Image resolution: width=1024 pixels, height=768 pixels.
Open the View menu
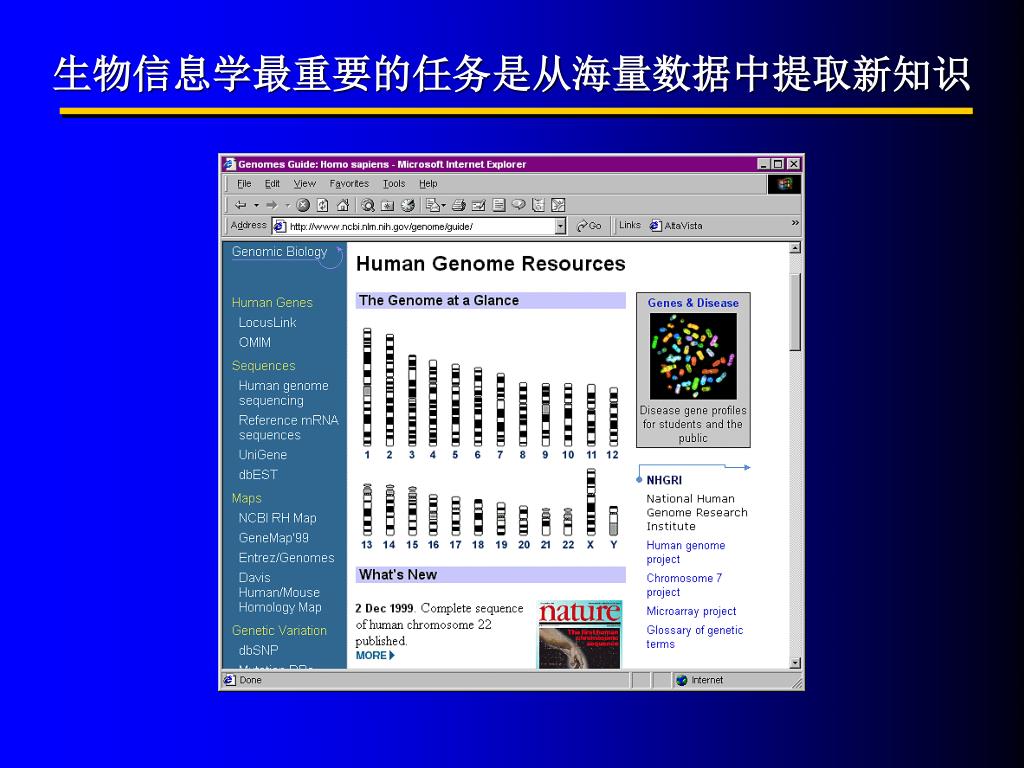pyautogui.click(x=304, y=184)
